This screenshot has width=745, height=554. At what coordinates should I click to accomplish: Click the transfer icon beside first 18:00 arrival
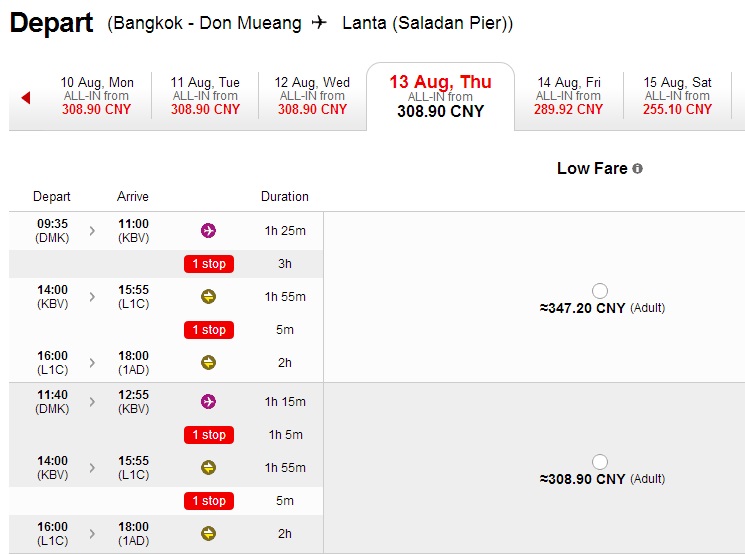[x=208, y=362]
